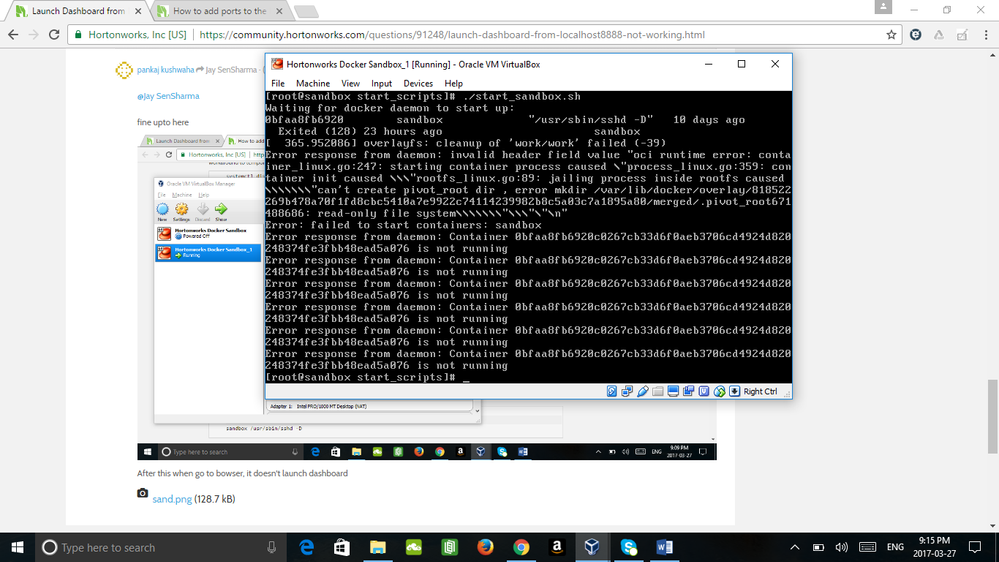The width and height of the screenshot is (999, 562).
Task: Open VirtualBox File menu
Action: [x=278, y=83]
